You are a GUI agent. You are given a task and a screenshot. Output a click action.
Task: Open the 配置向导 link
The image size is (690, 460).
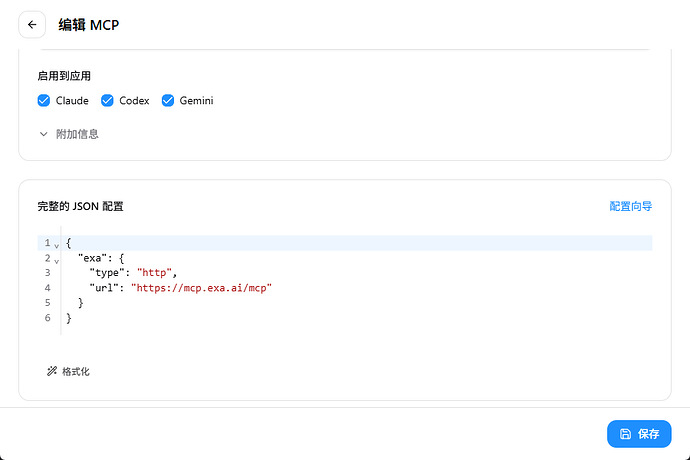click(x=630, y=206)
